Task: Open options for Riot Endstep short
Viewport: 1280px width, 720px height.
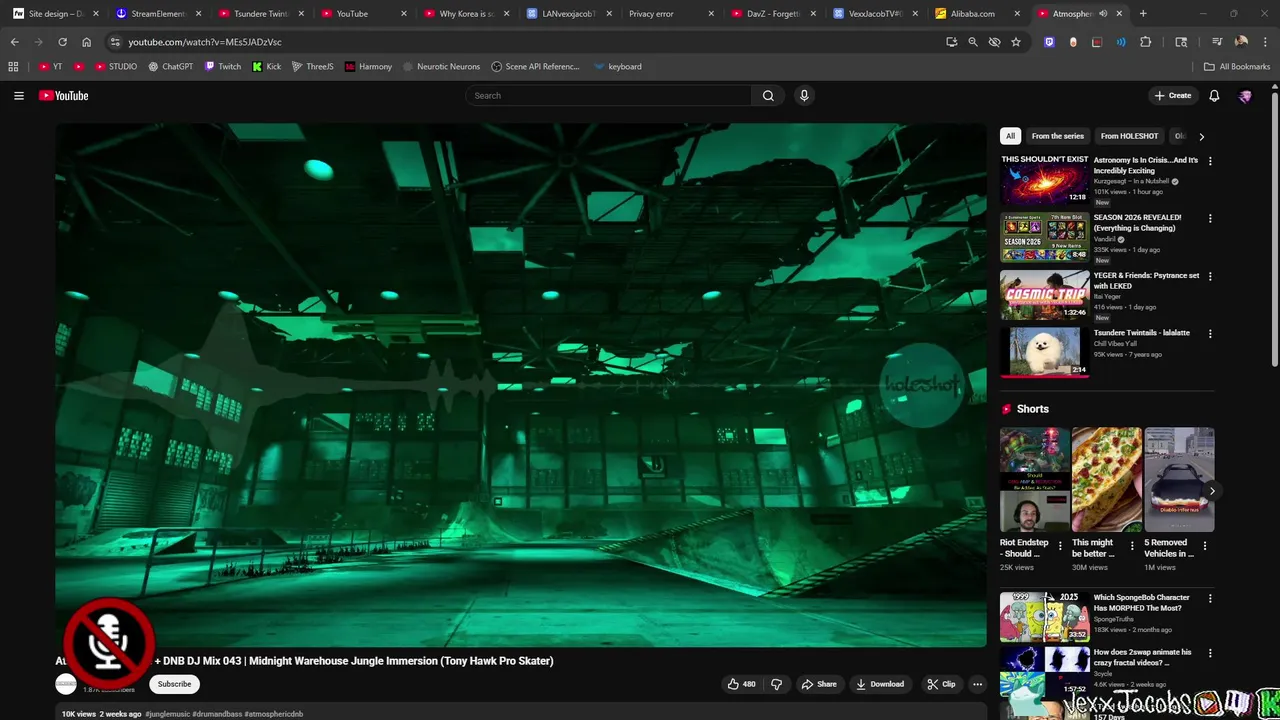Action: pyautogui.click(x=1060, y=546)
